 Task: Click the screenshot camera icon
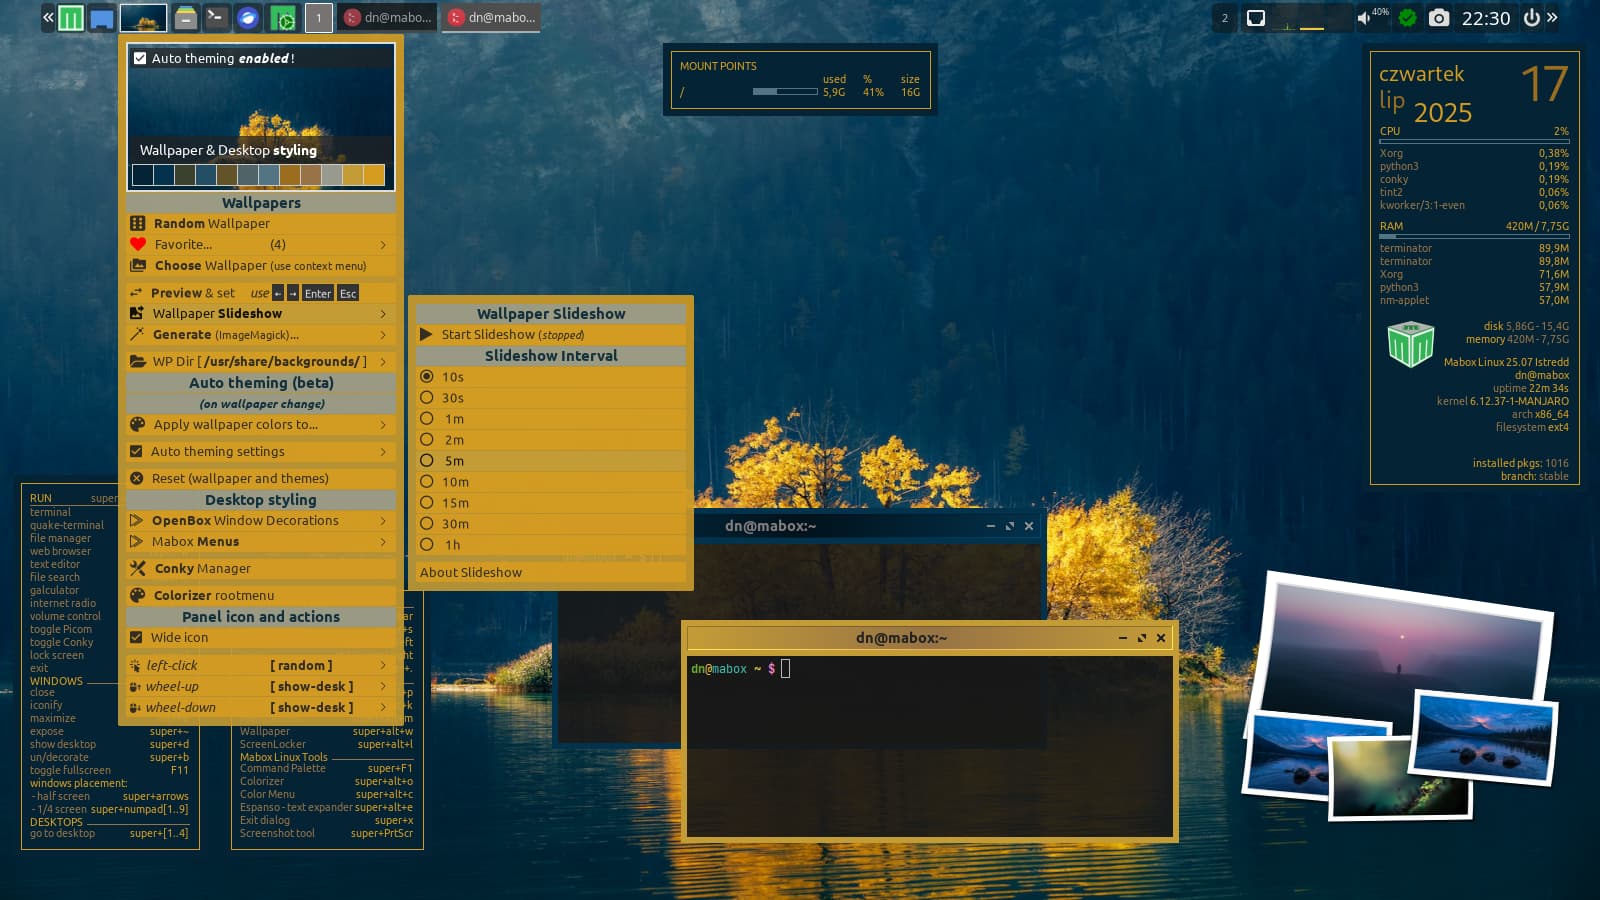[1438, 18]
